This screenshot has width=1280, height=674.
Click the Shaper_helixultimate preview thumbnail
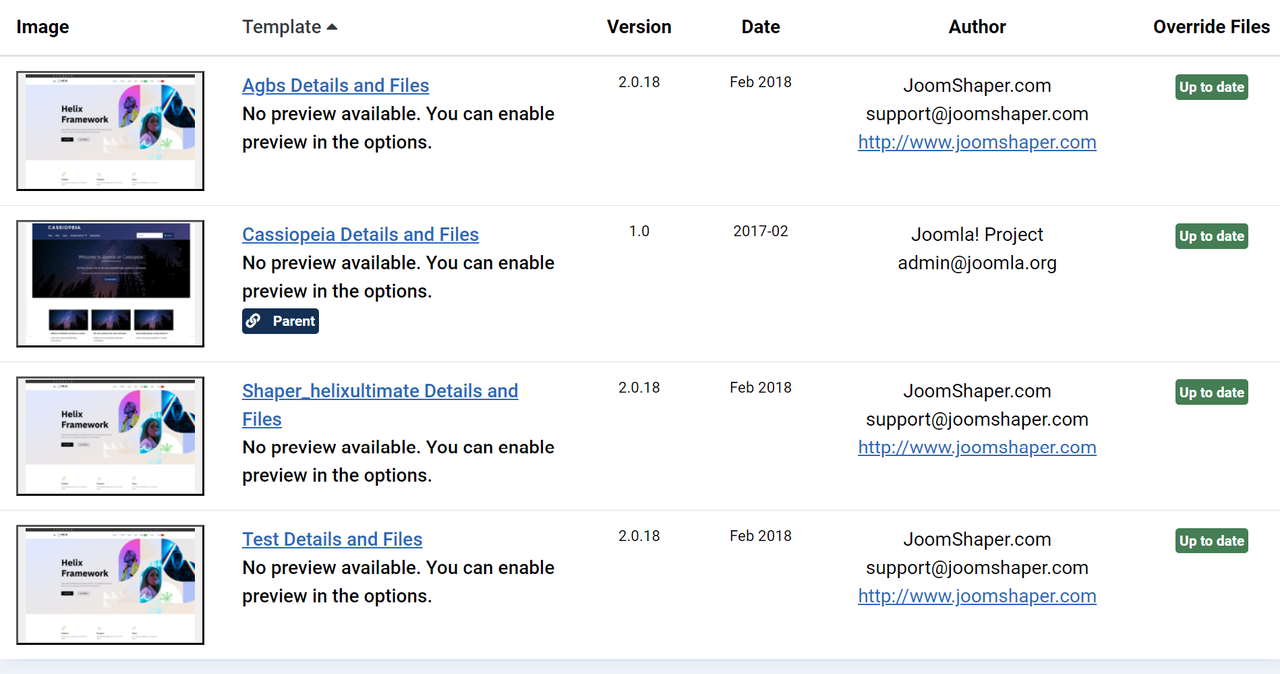110,436
